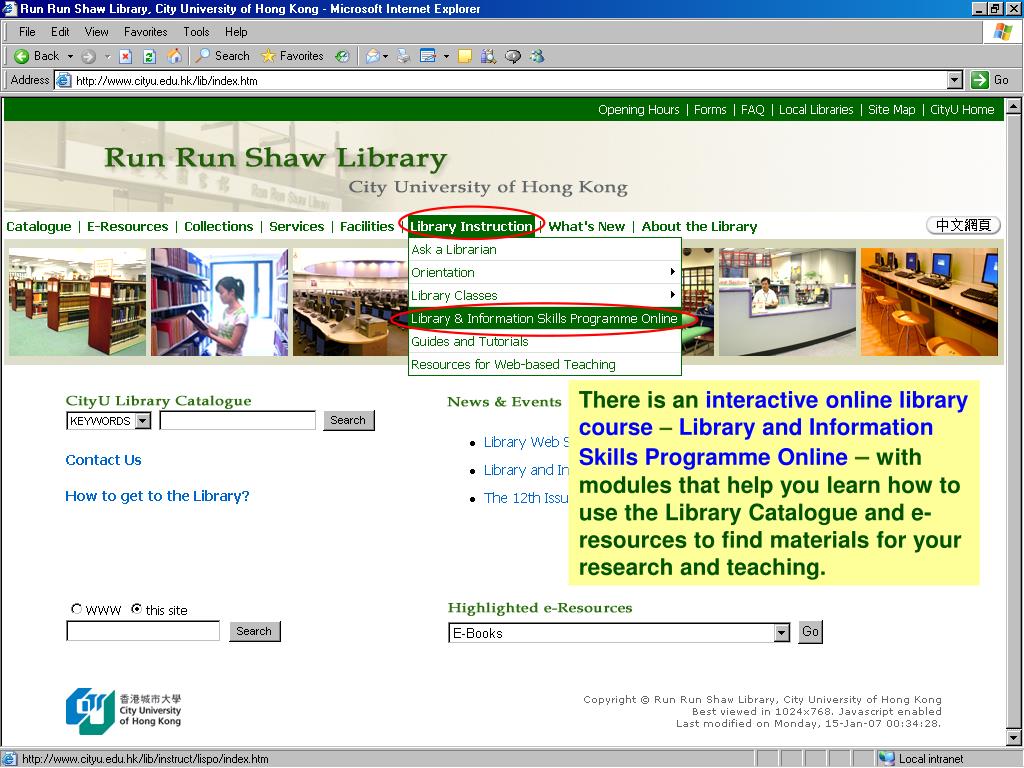Select the 'this site' radio button
This screenshot has height=768, width=1024.
(x=136, y=609)
